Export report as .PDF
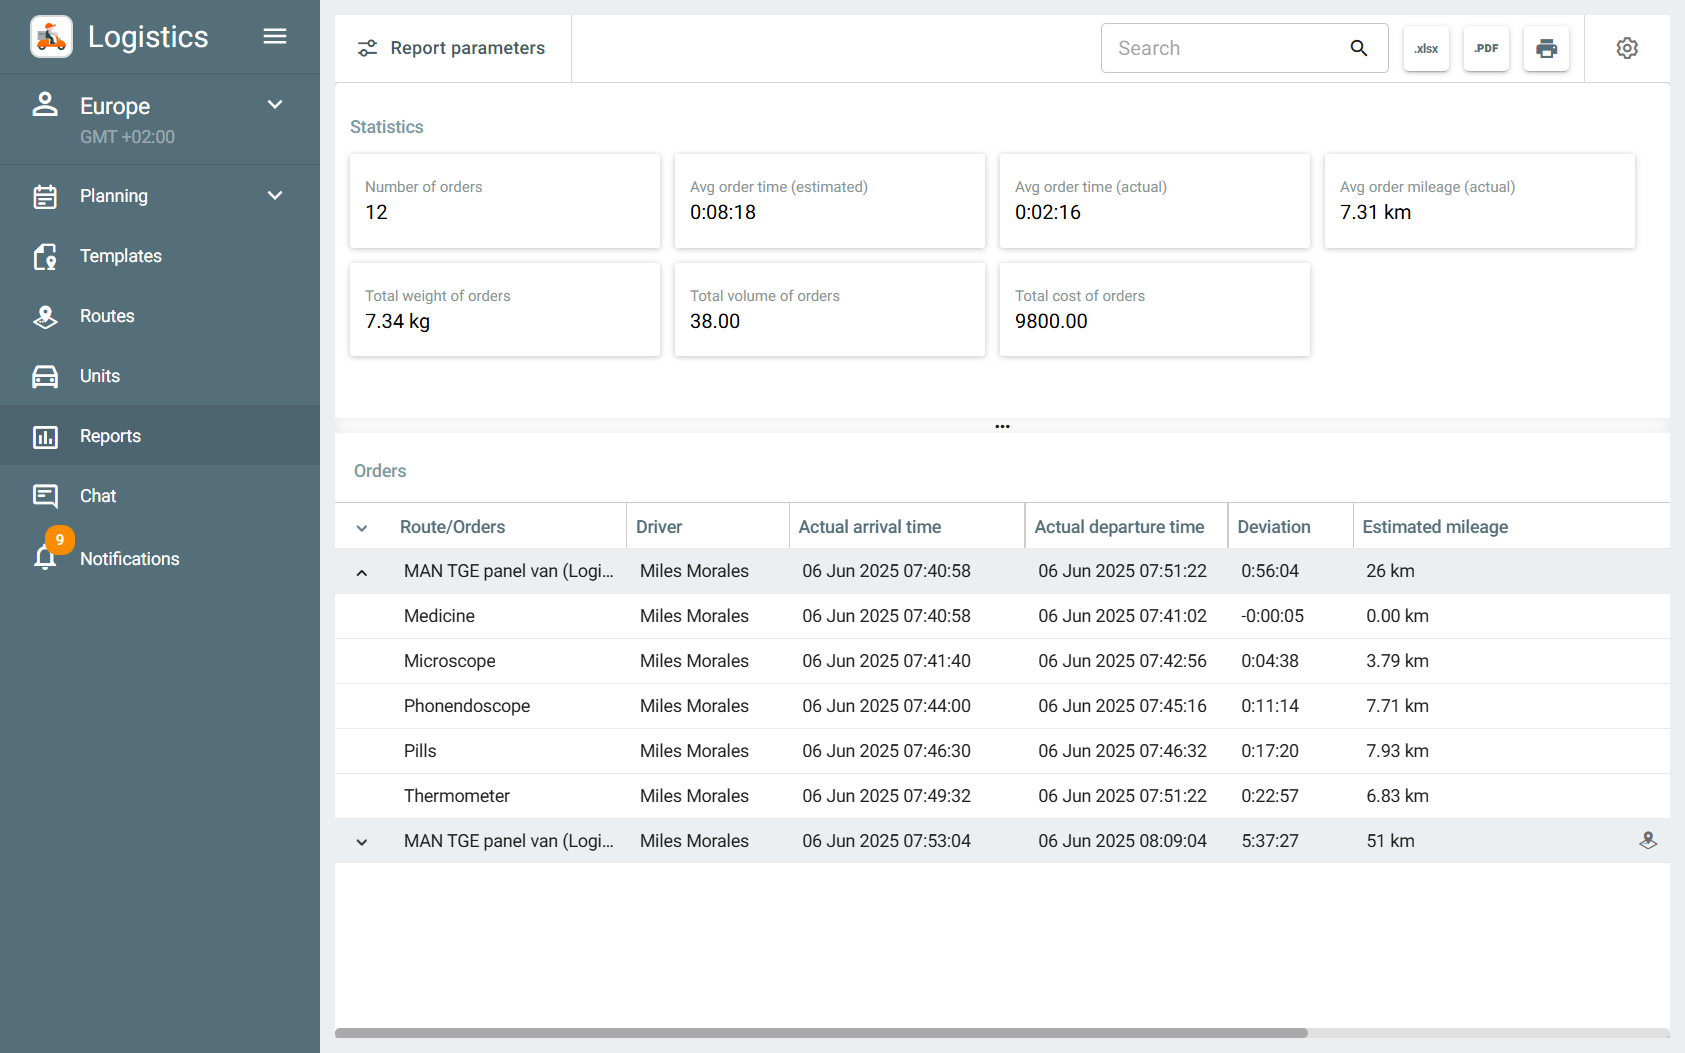 pos(1486,48)
